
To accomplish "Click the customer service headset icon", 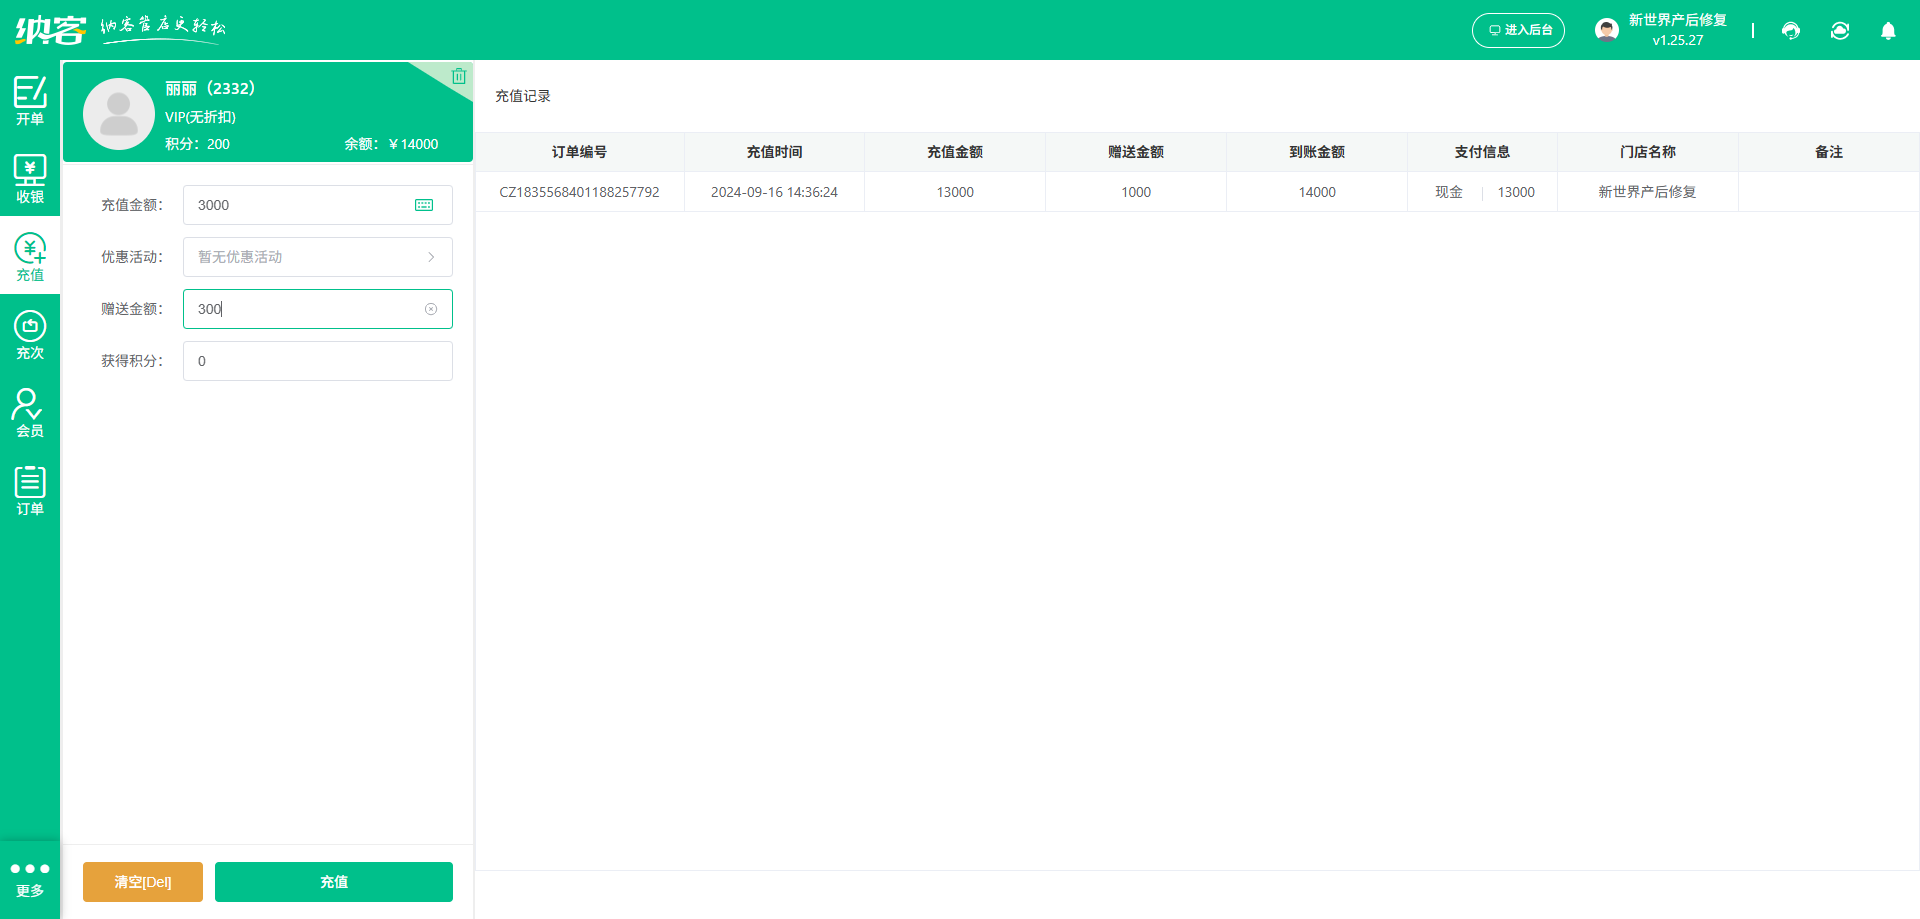I will coord(1791,31).
